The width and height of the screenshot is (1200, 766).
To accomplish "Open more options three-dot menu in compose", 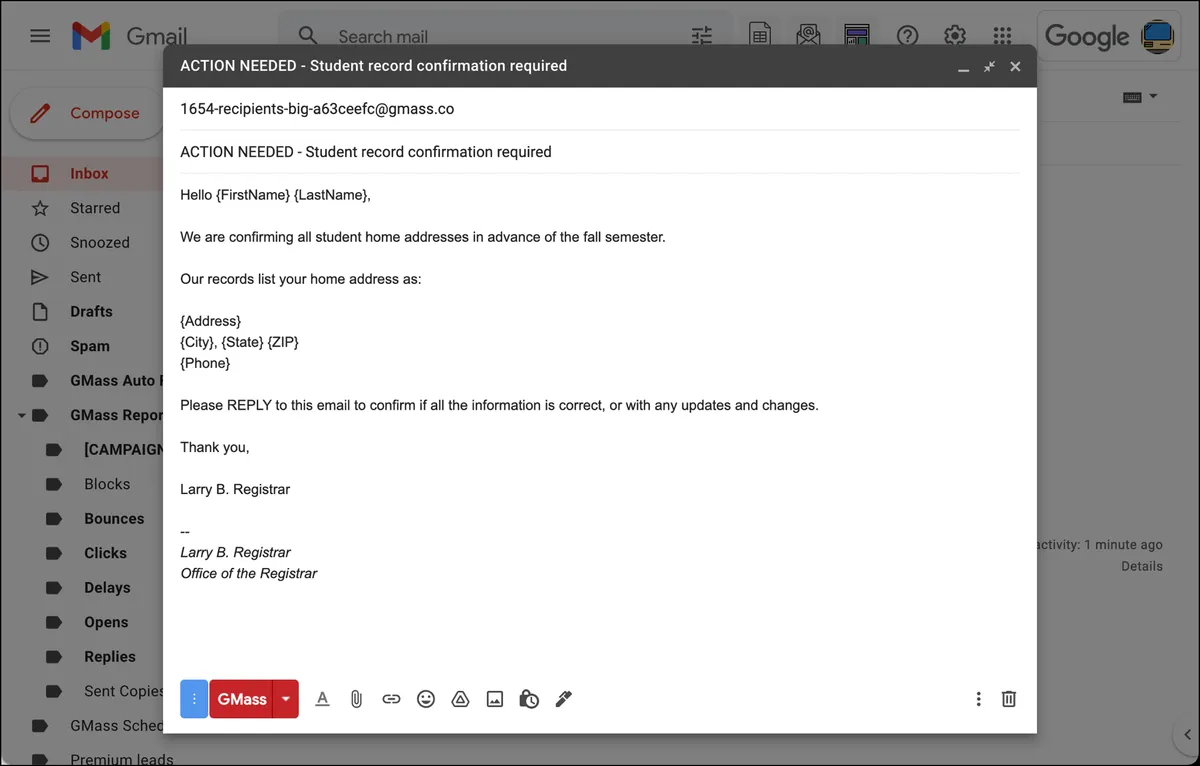I will 978,699.
